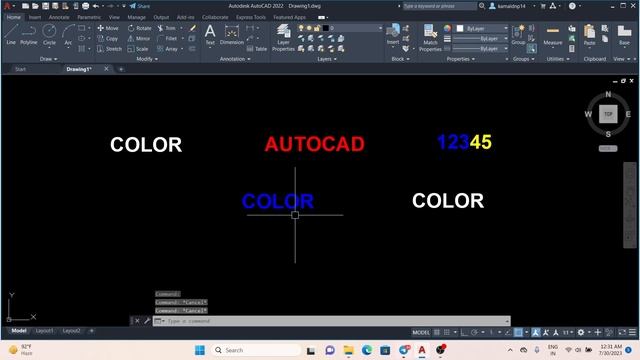Screen dimensions: 640x360
Task: Toggle polar tracking in status bar
Action: click(x=474, y=332)
